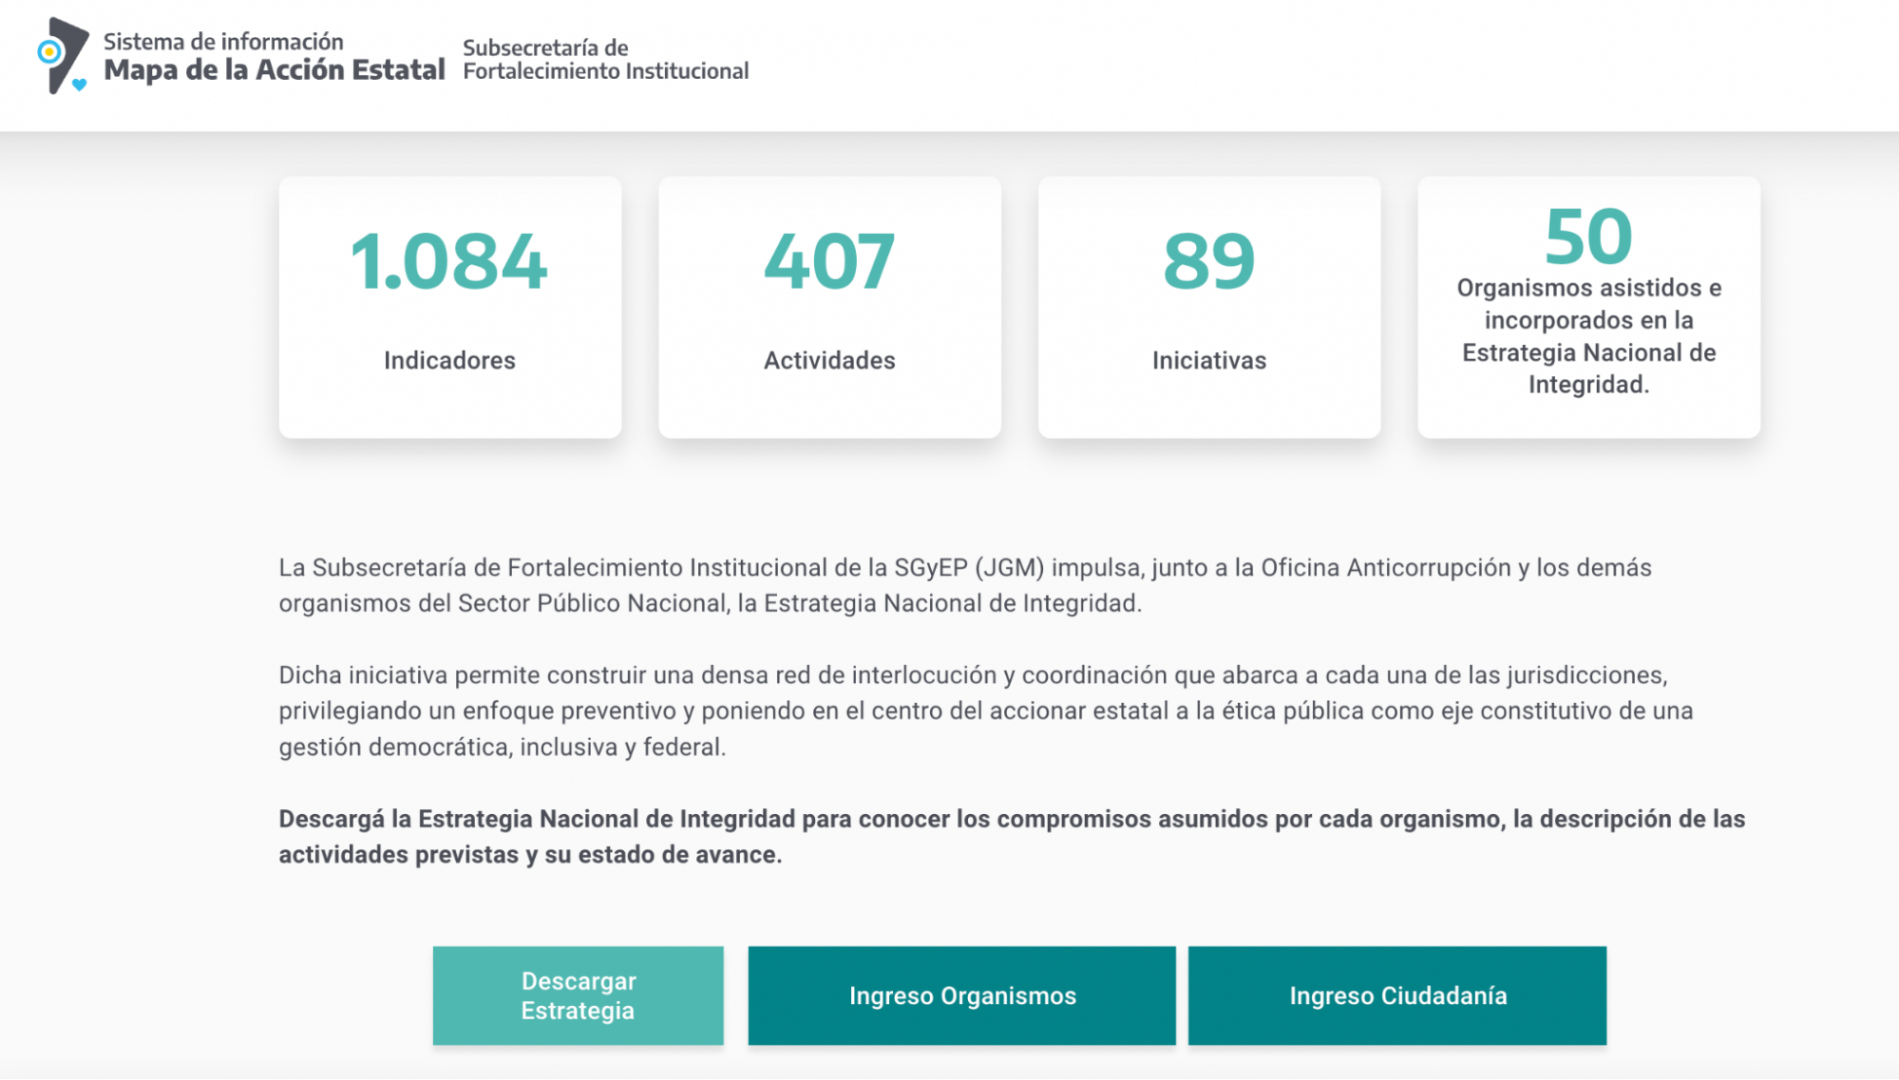Click the Sistema de información header text
Image resolution: width=1899 pixels, height=1080 pixels.
pos(223,41)
